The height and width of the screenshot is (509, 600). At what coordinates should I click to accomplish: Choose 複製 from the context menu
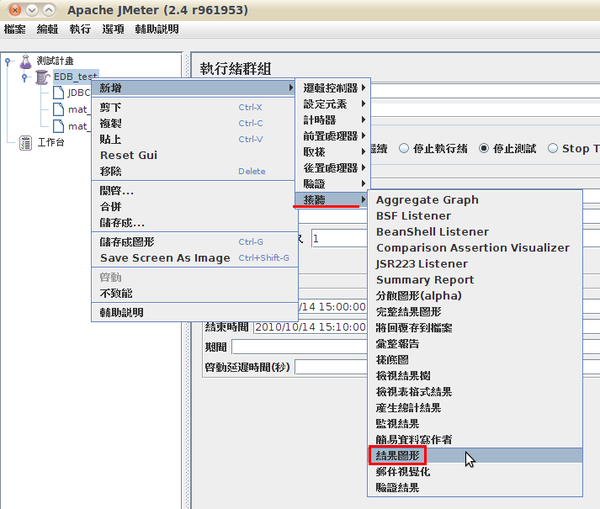coord(194,123)
